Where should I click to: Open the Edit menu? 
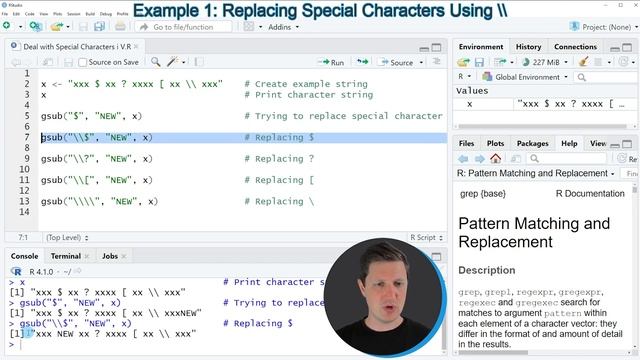(x=16, y=14)
